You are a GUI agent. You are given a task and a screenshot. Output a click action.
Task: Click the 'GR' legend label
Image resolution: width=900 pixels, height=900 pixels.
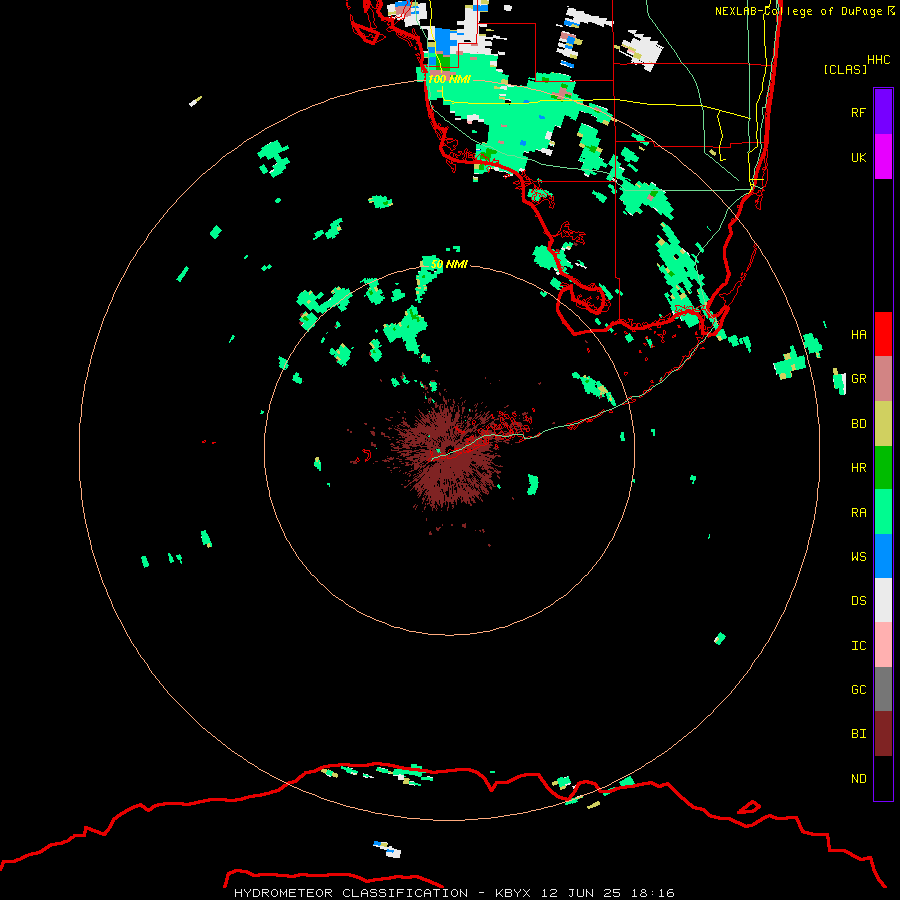pyautogui.click(x=858, y=379)
